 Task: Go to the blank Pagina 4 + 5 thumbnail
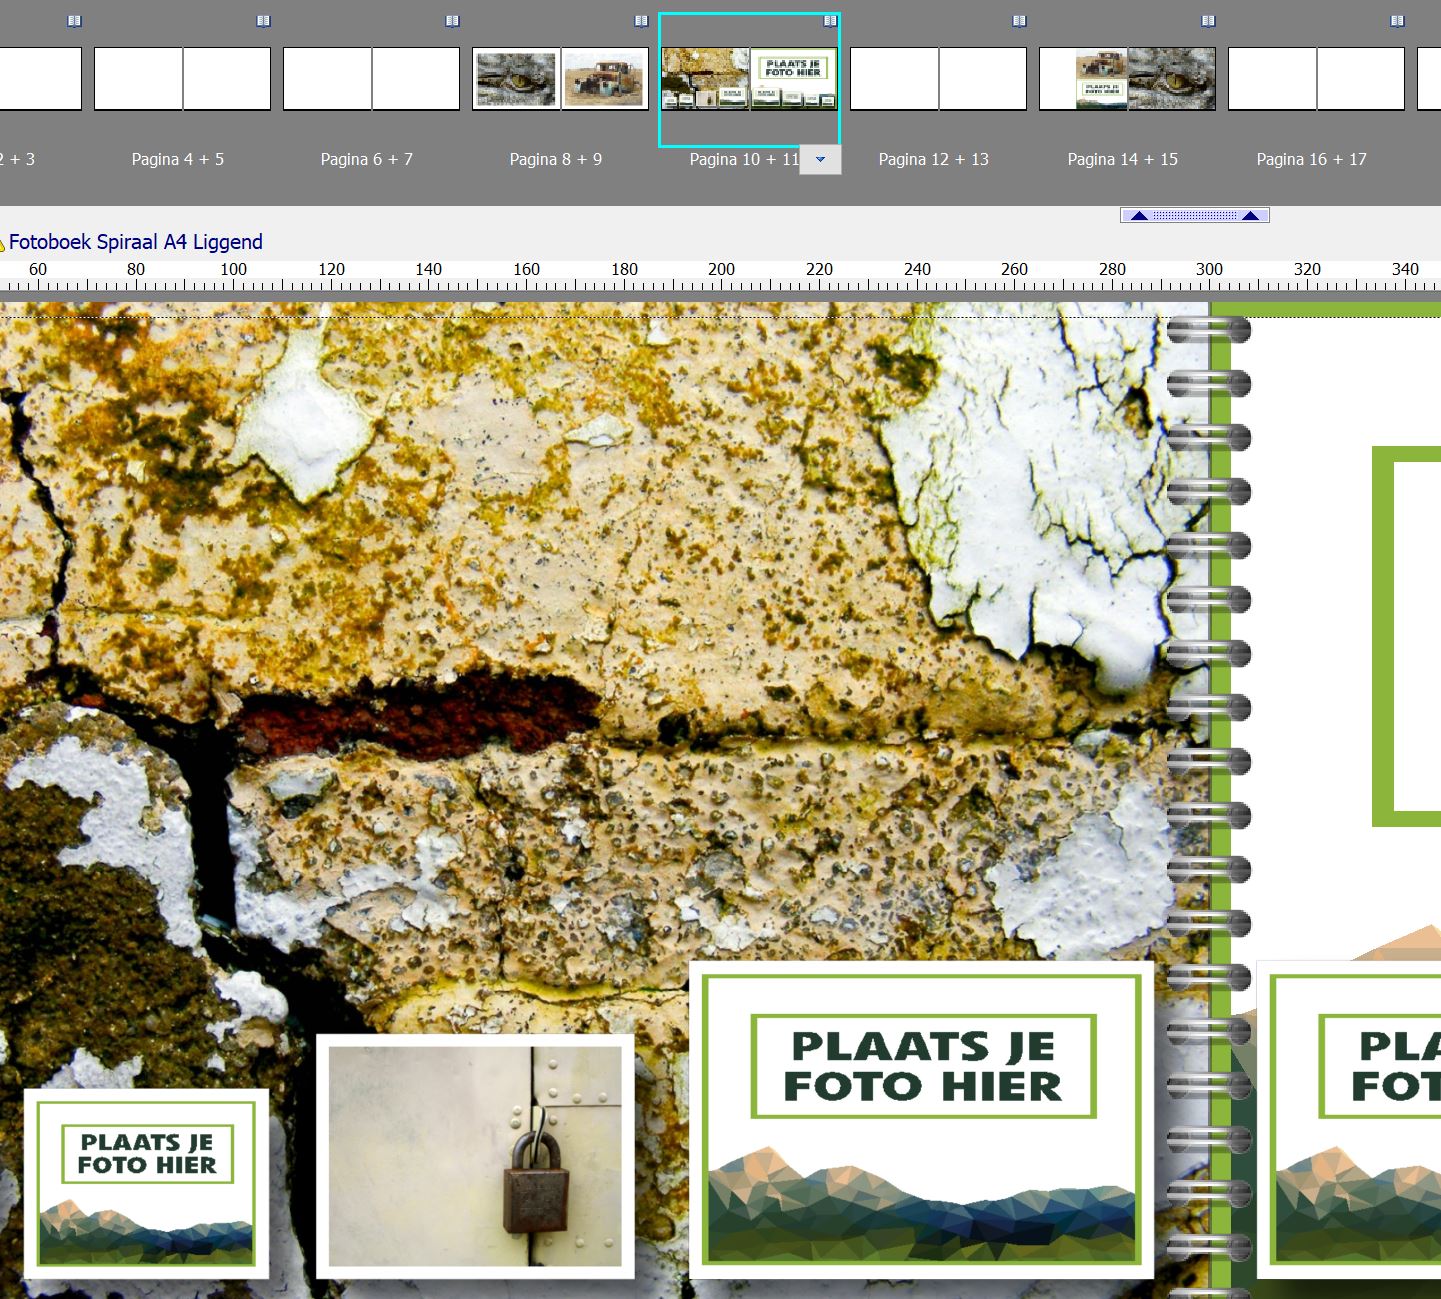(x=182, y=79)
